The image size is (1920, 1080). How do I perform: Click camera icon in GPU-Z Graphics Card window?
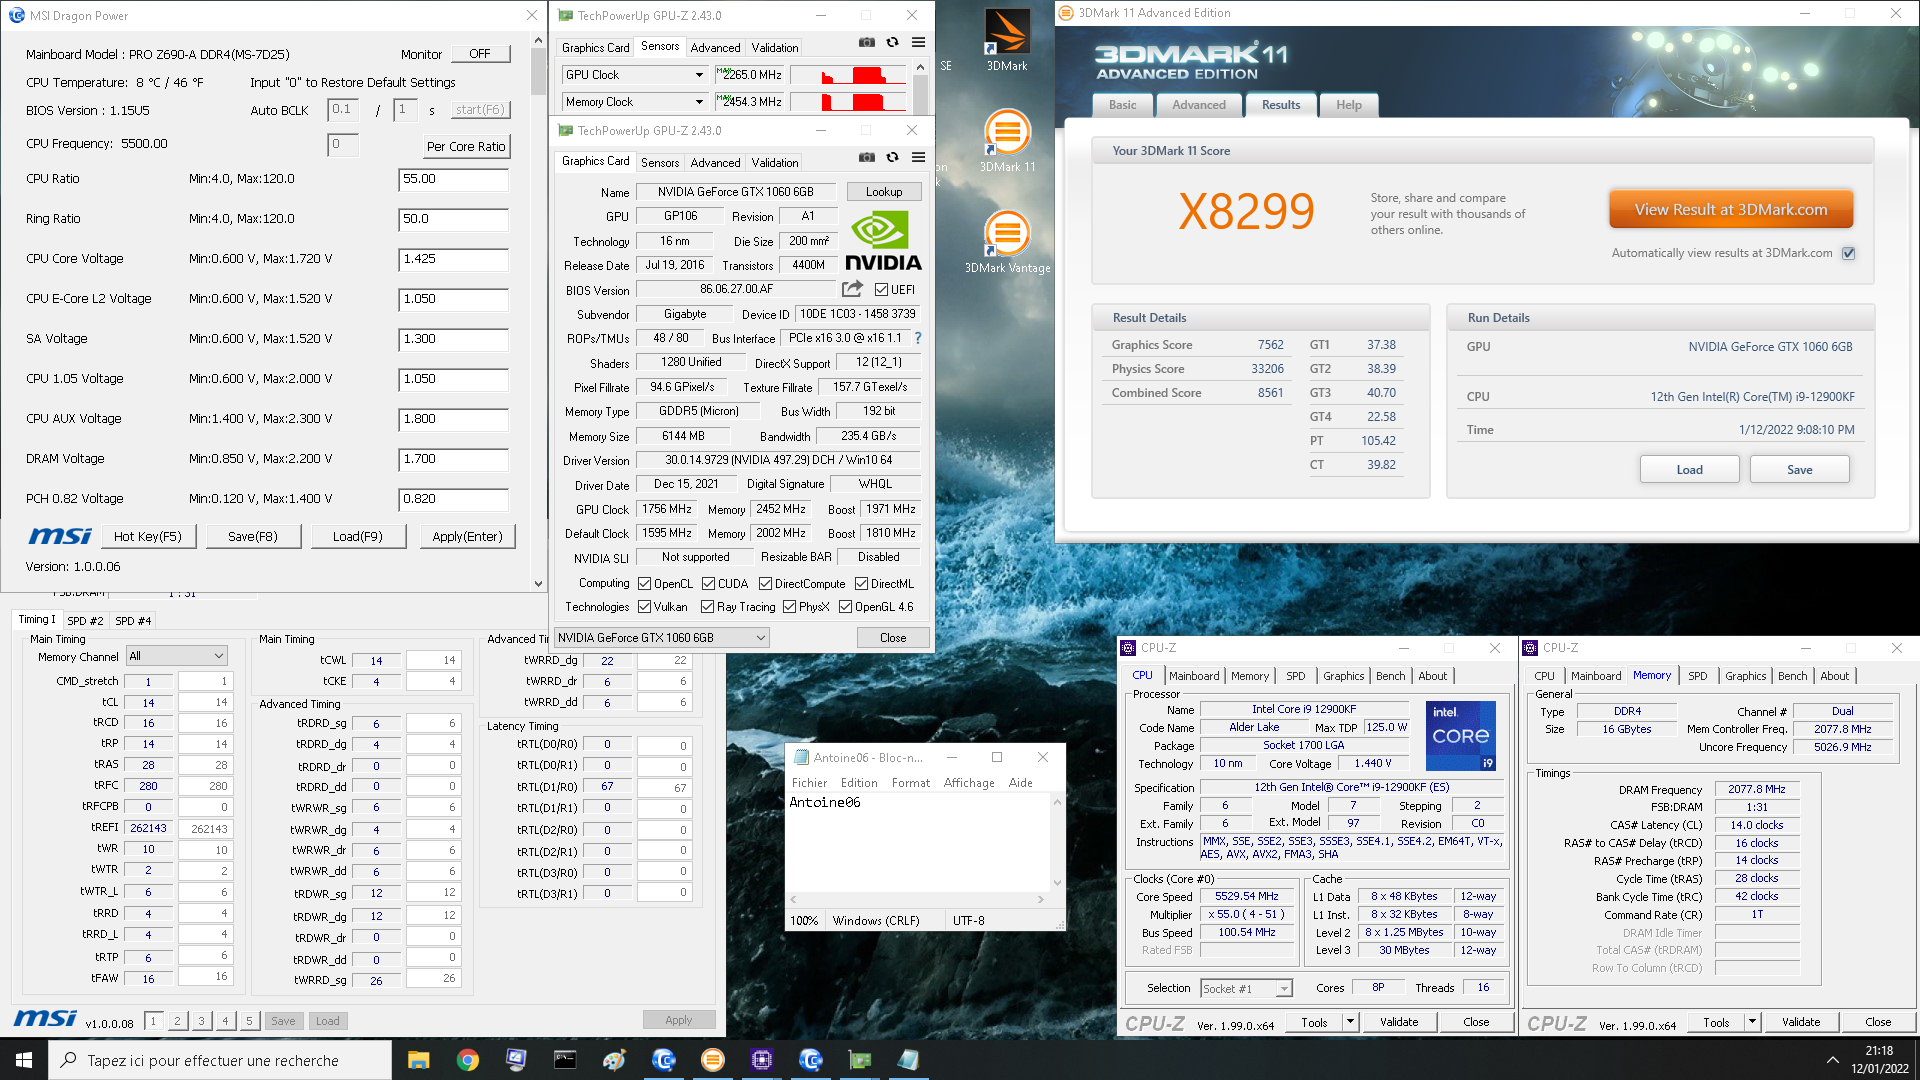[867, 157]
